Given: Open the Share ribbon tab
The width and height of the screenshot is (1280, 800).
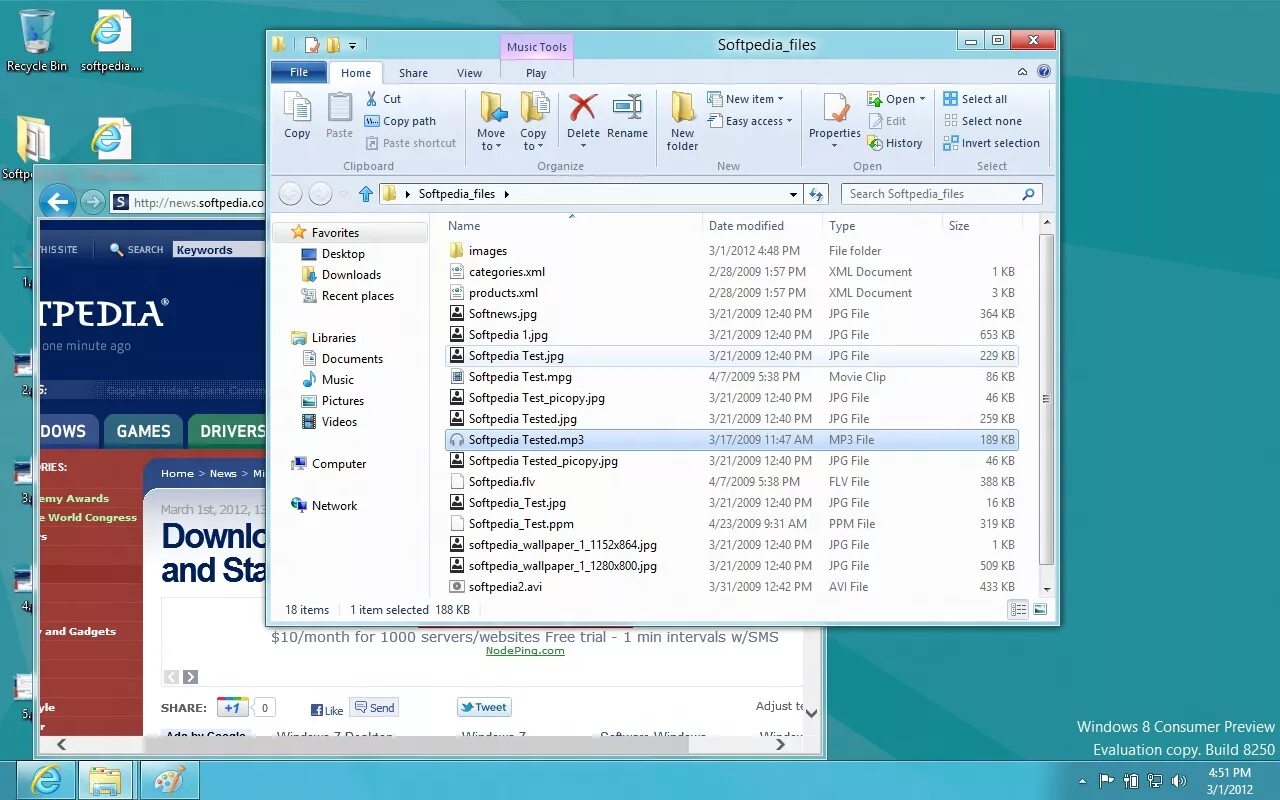Looking at the screenshot, I should 413,72.
